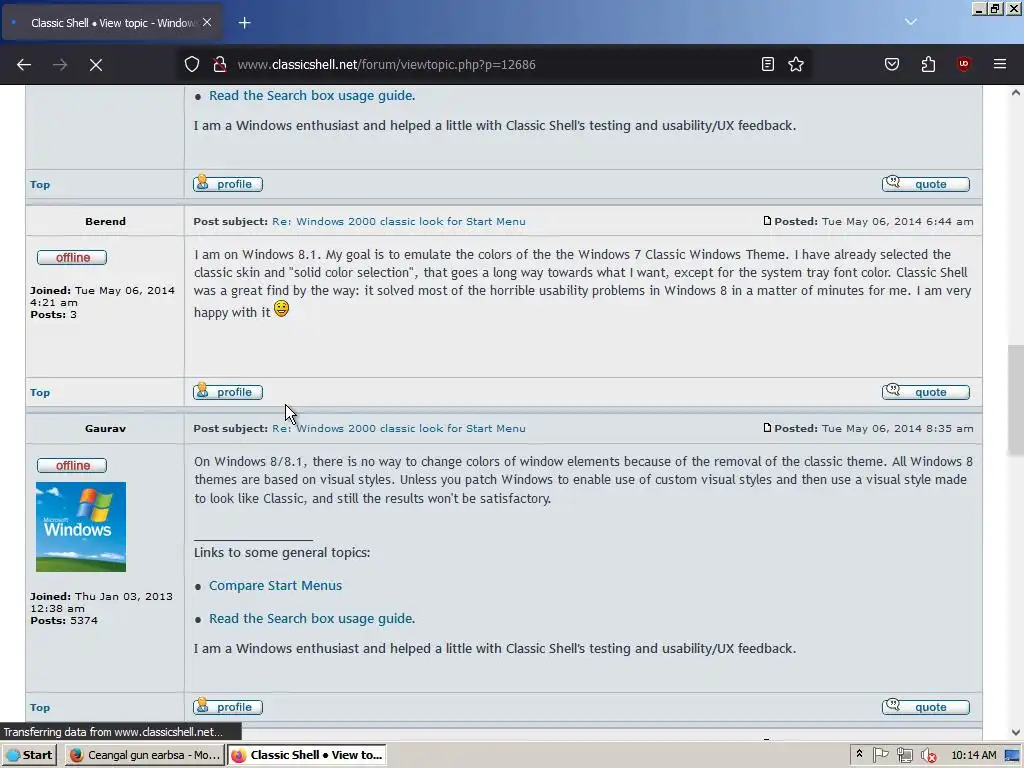The height and width of the screenshot is (768, 1024).
Task: Click the muted volume tray icon
Action: [929, 755]
